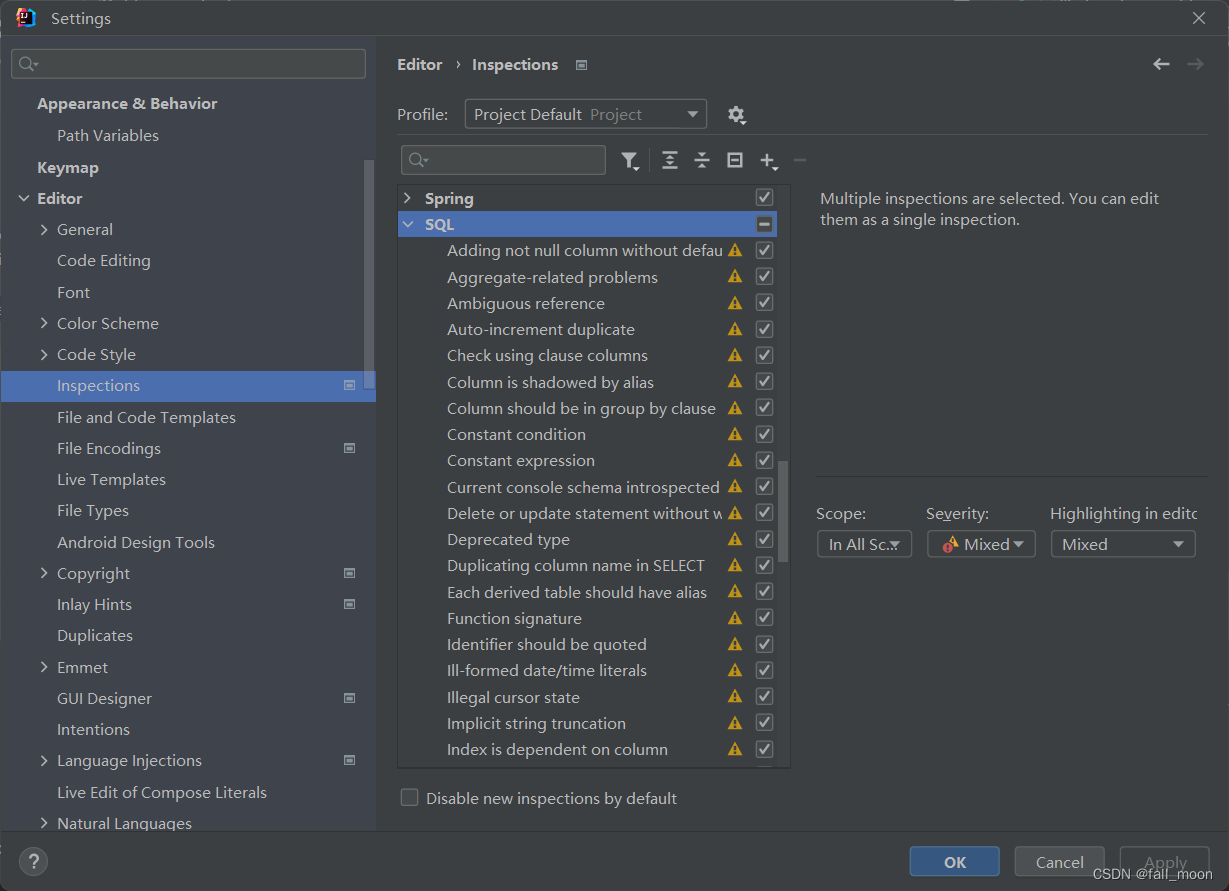Click warning icon for Deprecated type
This screenshot has height=891, width=1229.
click(x=735, y=539)
